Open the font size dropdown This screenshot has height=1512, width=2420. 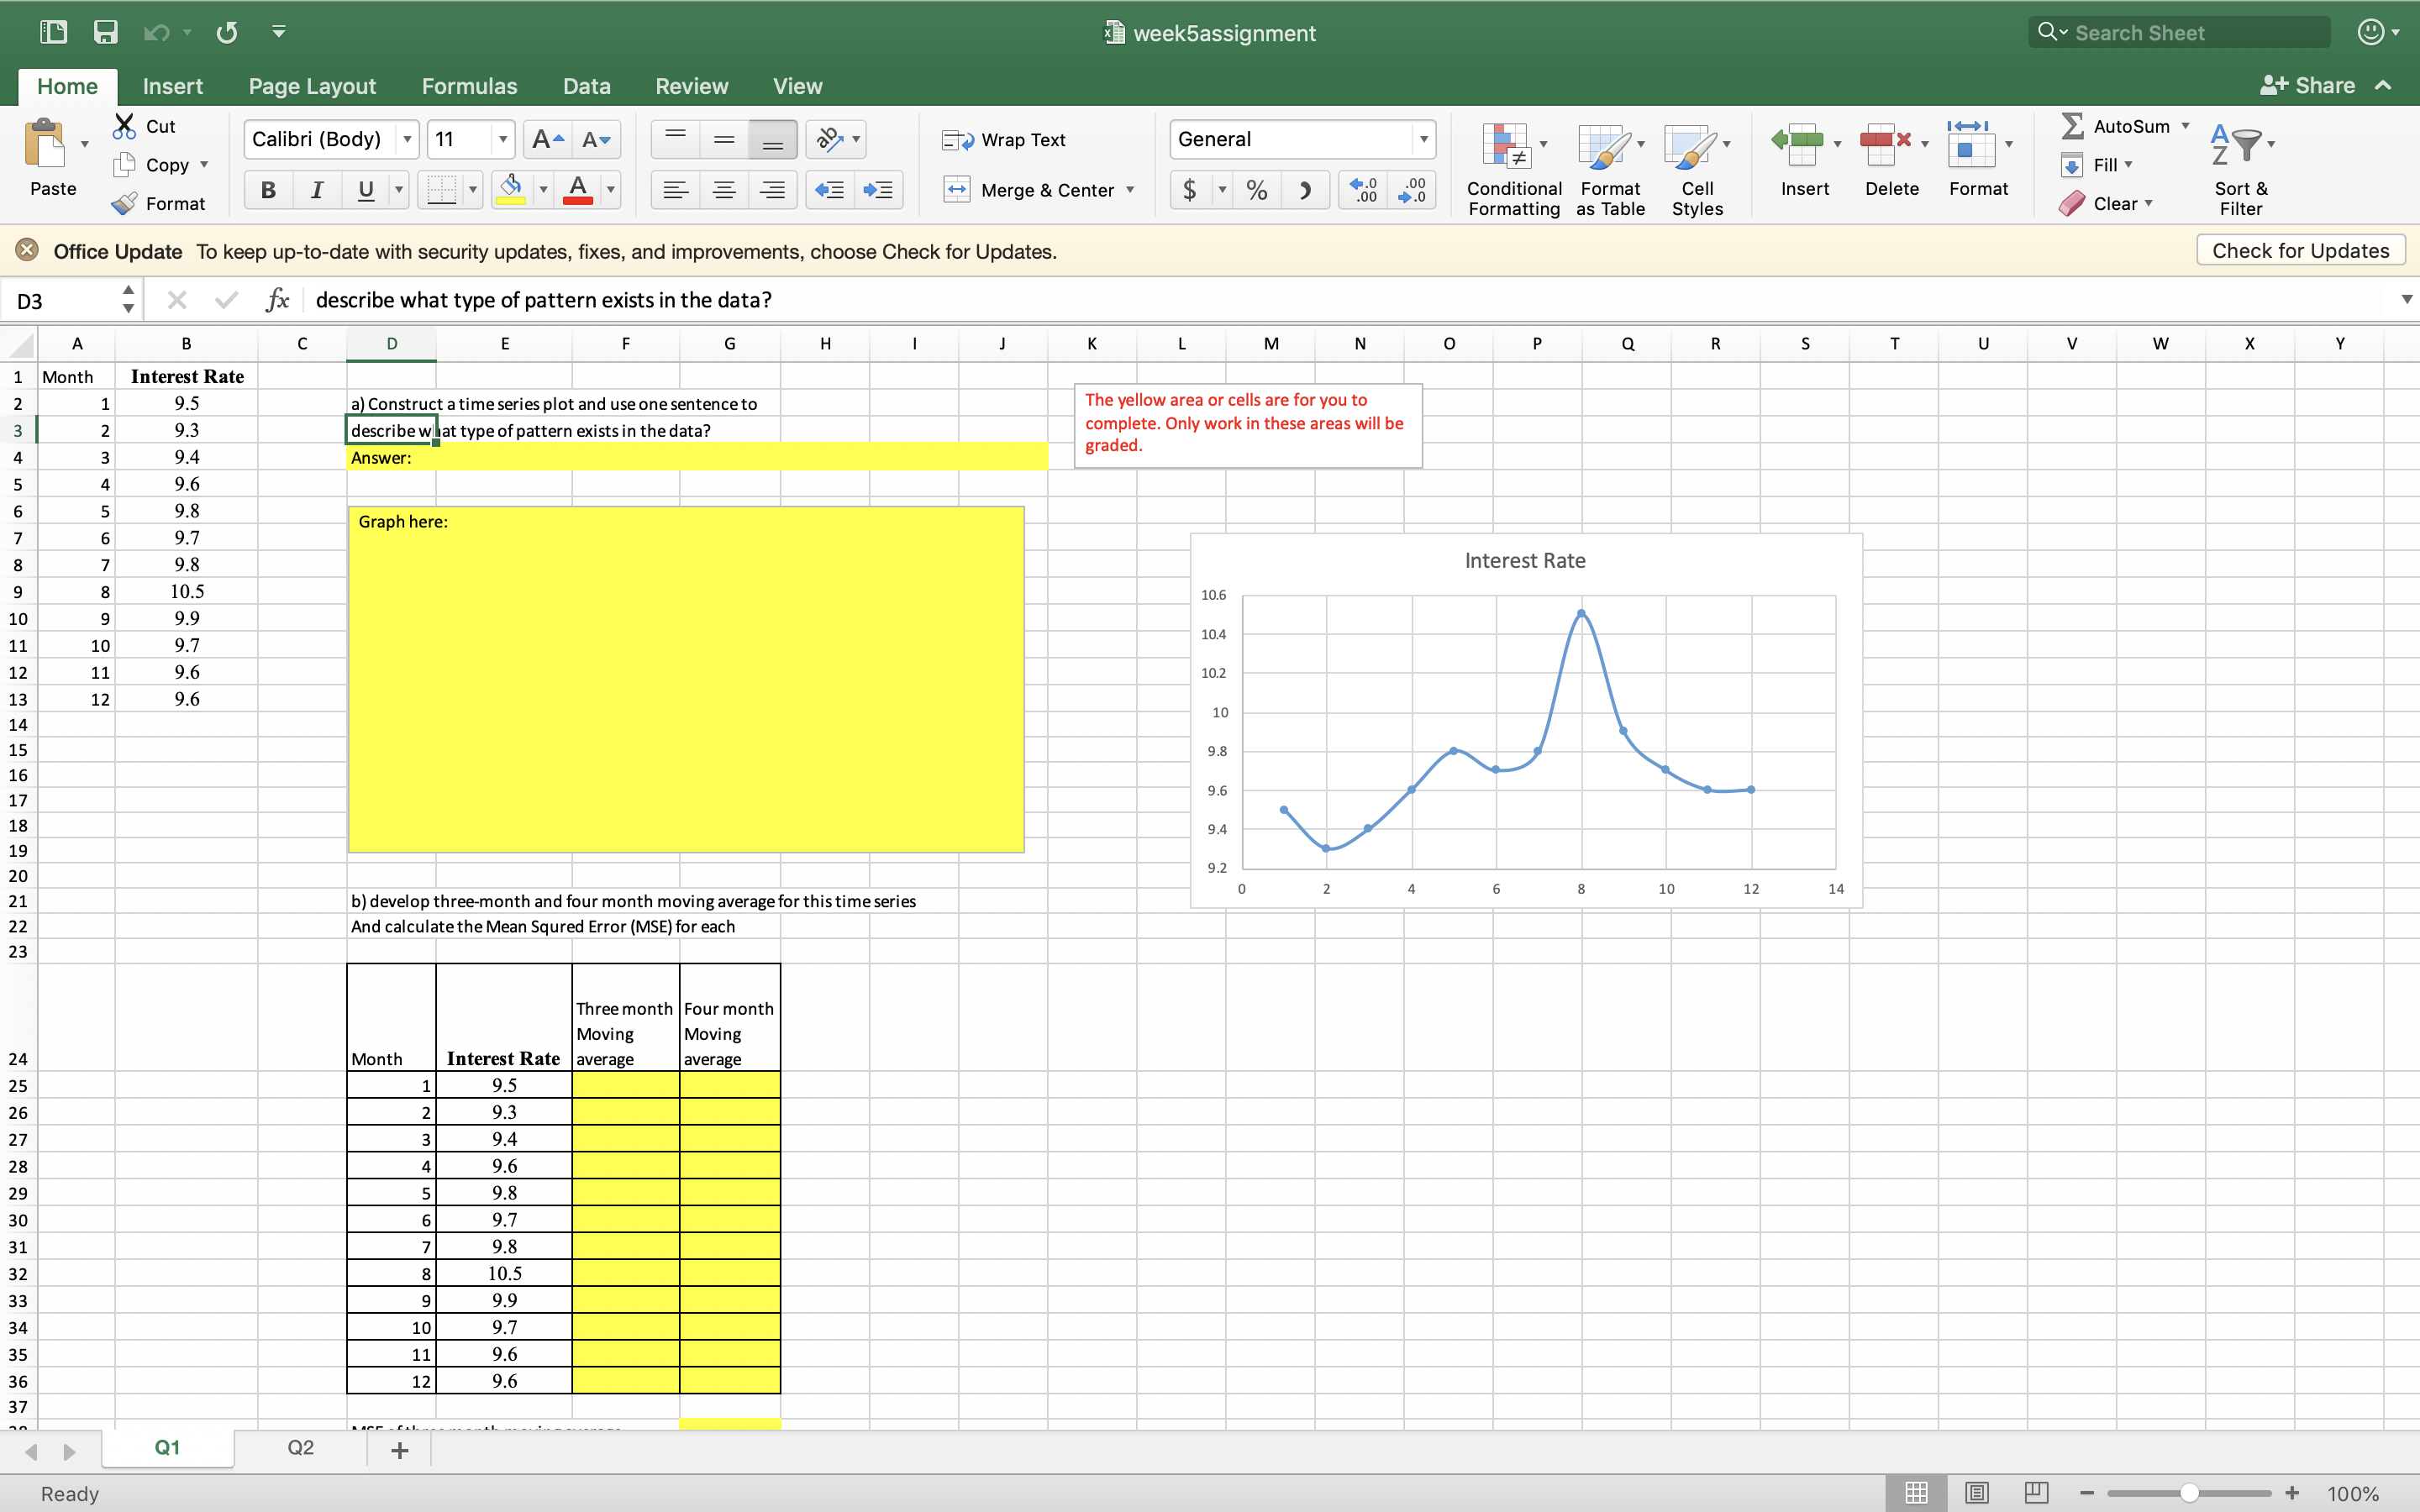point(503,139)
